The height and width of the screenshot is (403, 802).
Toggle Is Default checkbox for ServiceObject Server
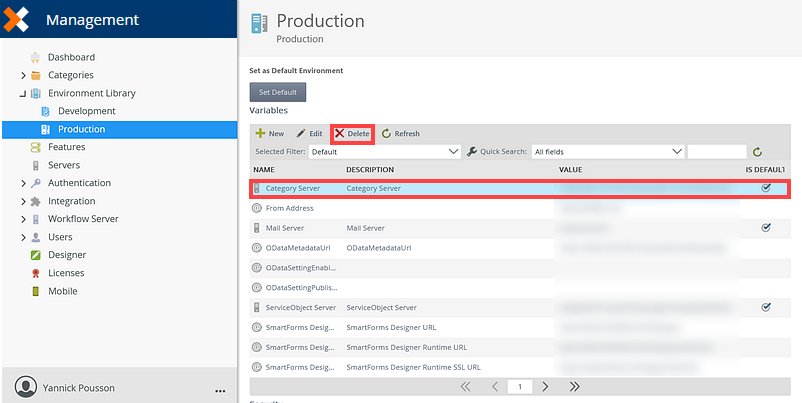click(x=766, y=307)
